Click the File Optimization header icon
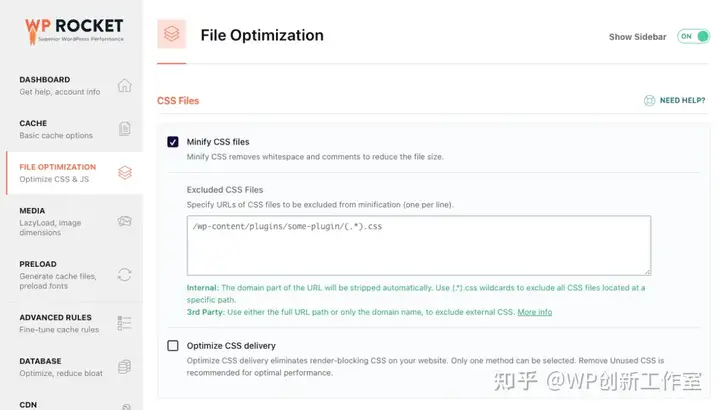The image size is (720, 410). click(x=171, y=34)
